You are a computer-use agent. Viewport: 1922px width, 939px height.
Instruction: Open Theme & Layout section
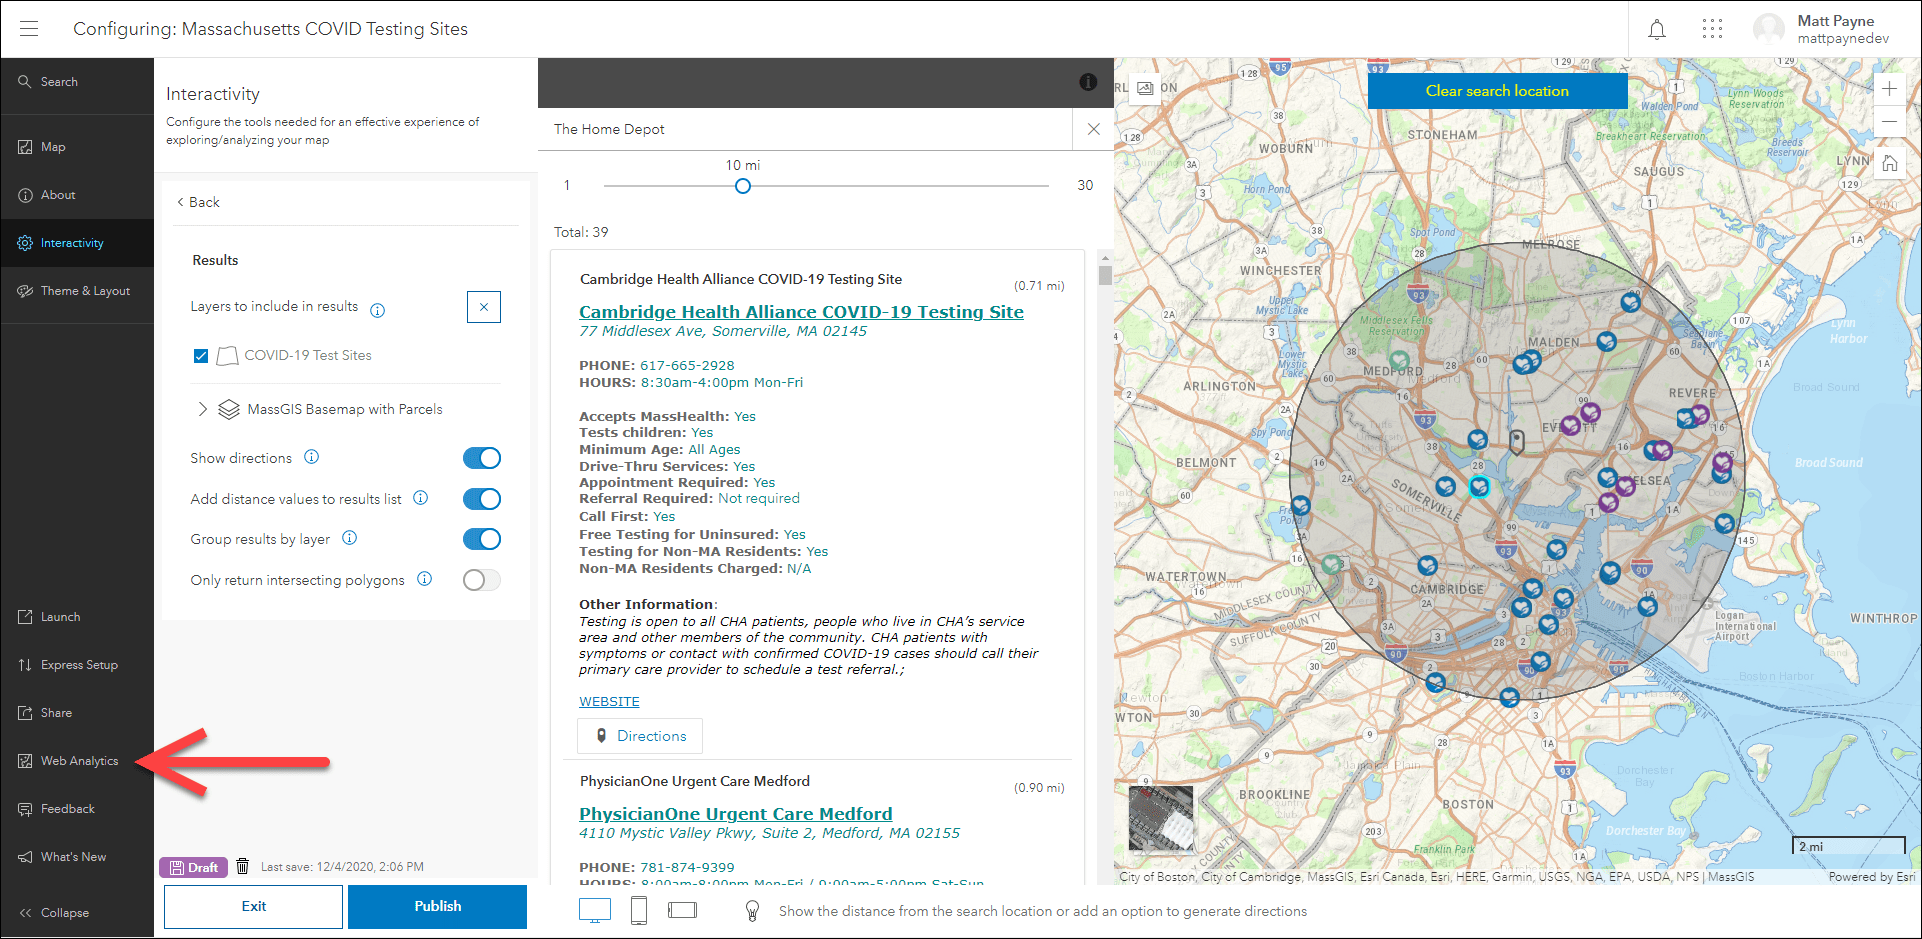(77, 291)
